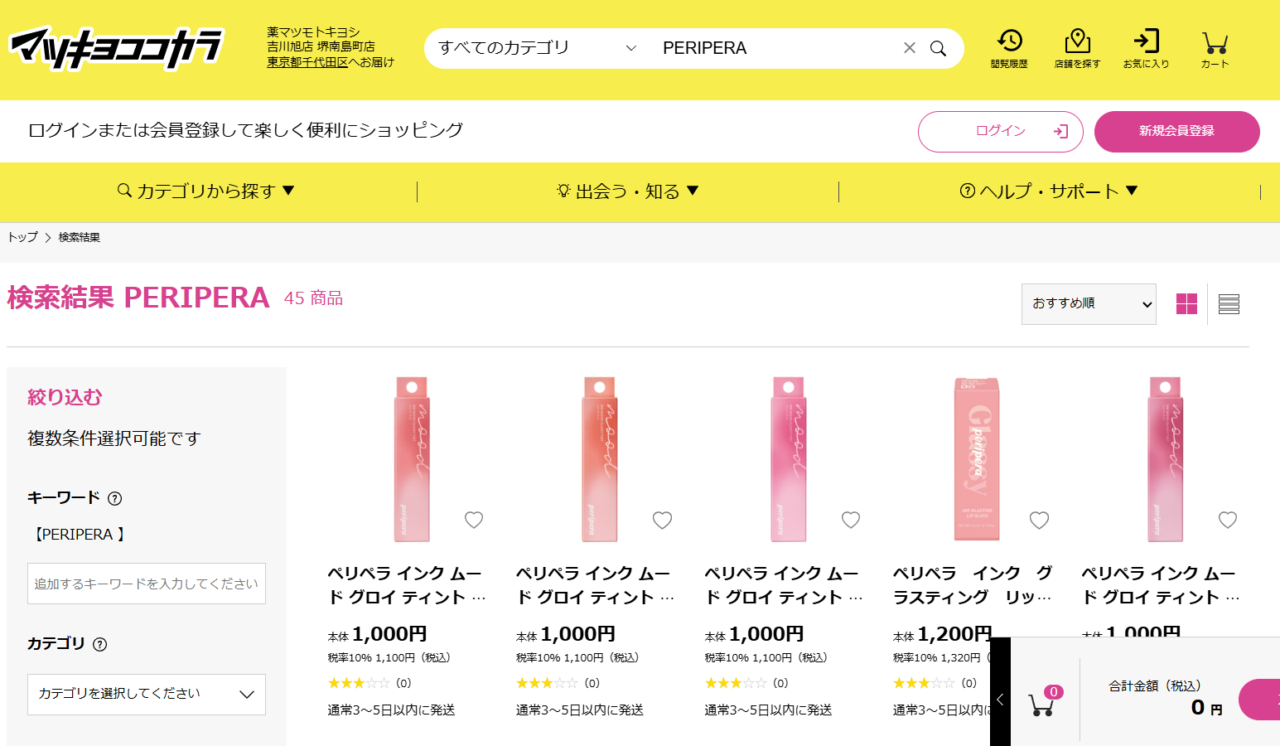
Task: Open the fifth product title link
Action: pos(1161,585)
